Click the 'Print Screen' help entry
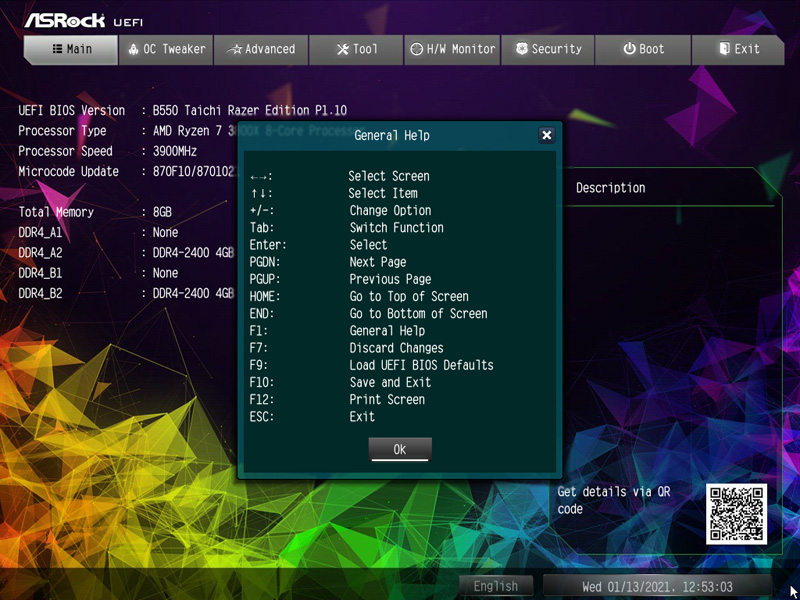The image size is (800, 600). click(x=387, y=399)
